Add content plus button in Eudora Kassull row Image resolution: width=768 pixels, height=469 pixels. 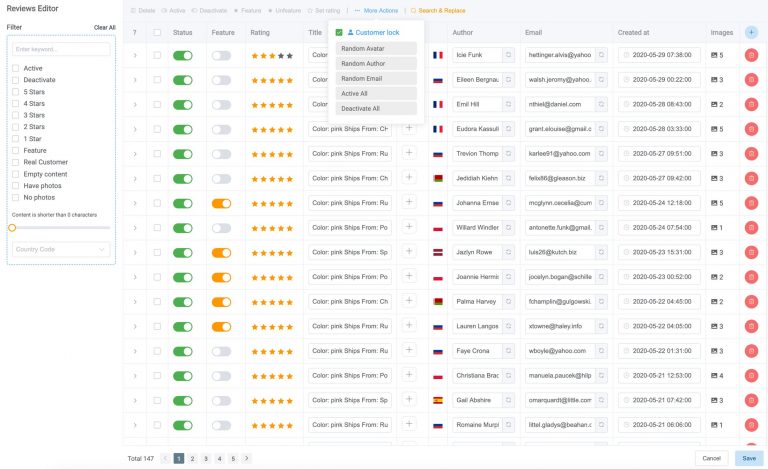pos(409,128)
